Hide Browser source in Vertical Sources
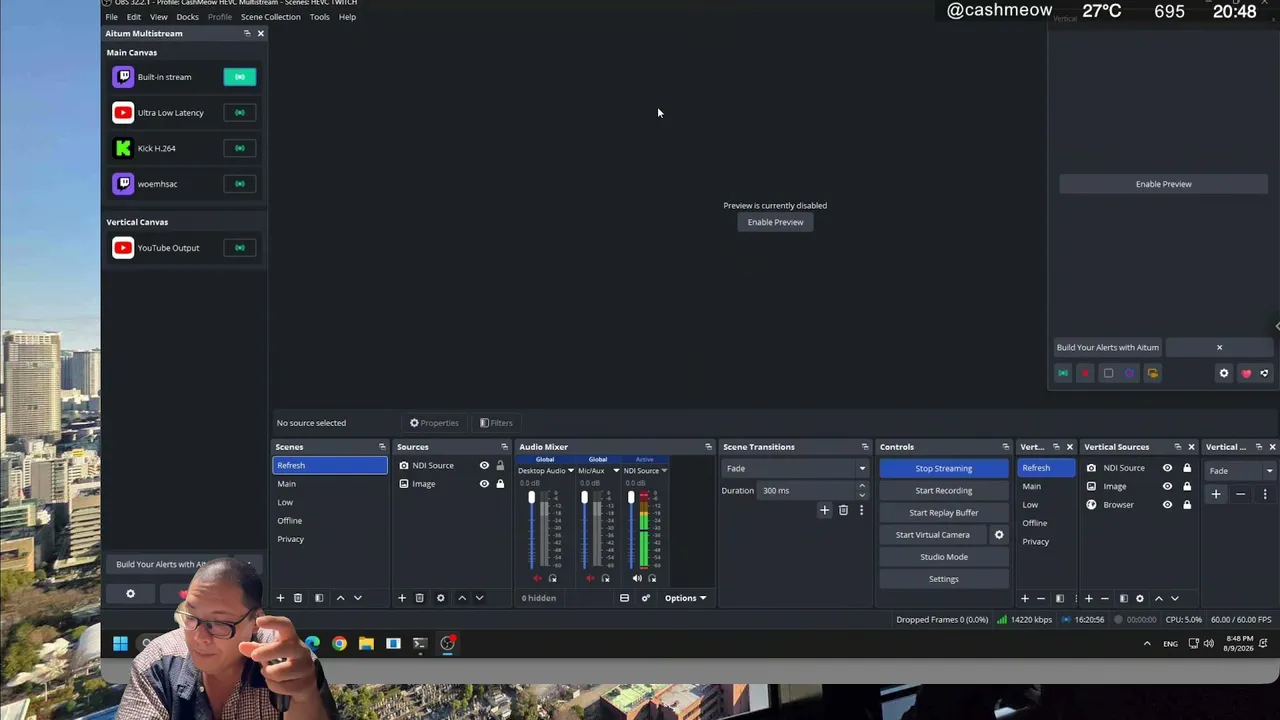The height and width of the screenshot is (720, 1280). click(1167, 505)
